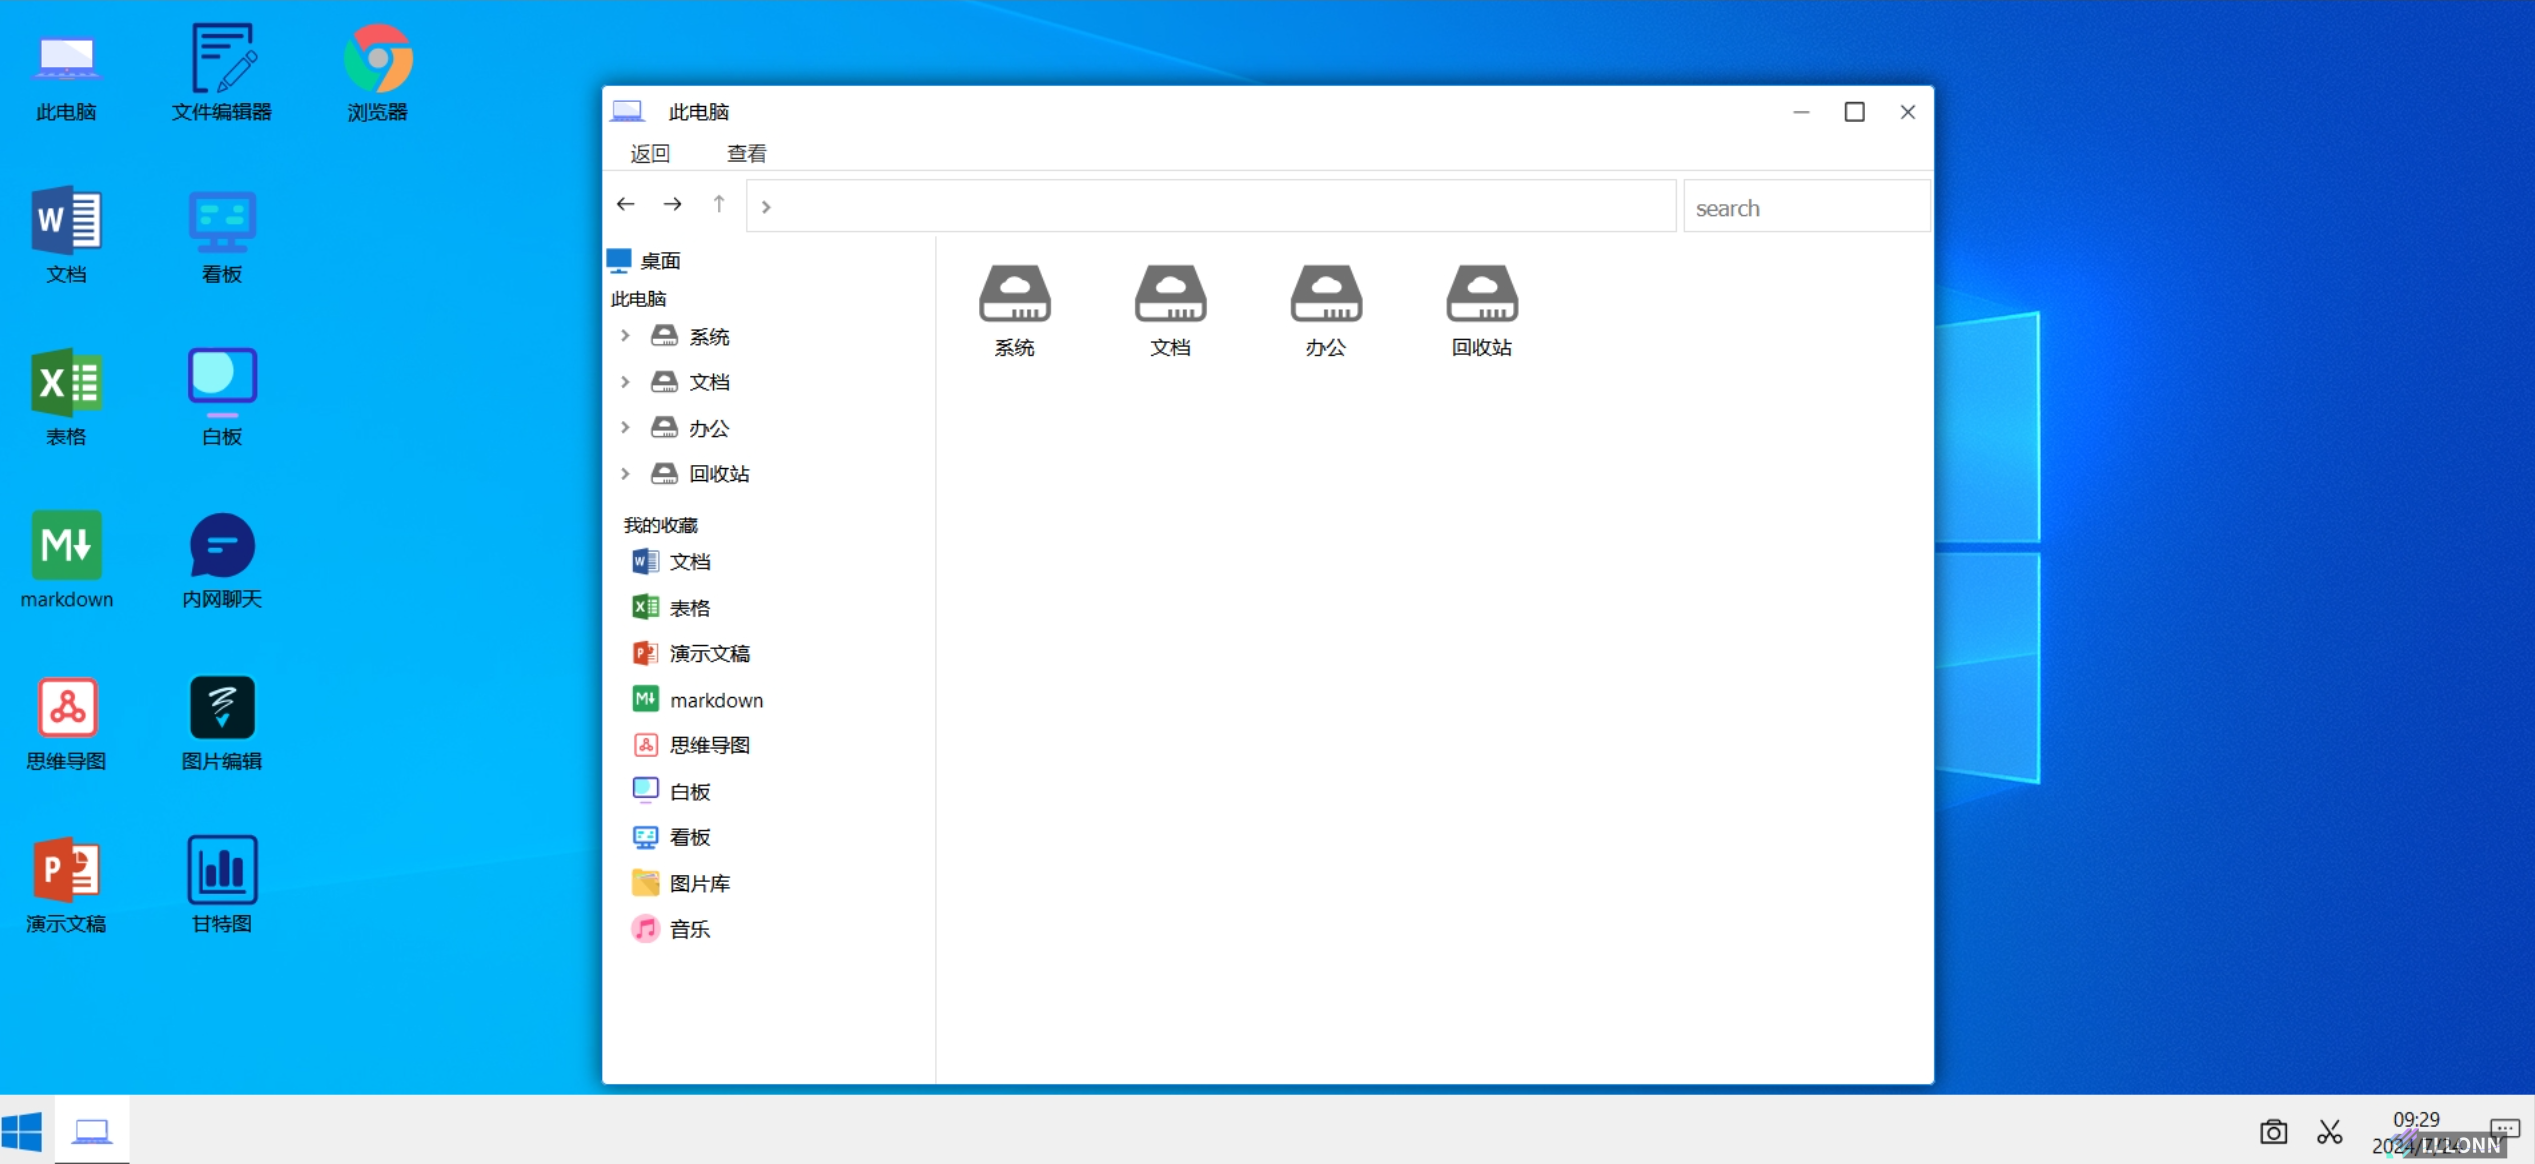This screenshot has width=2535, height=1164.
Task: Open 文档 under 我的收藏
Action: [x=672, y=562]
